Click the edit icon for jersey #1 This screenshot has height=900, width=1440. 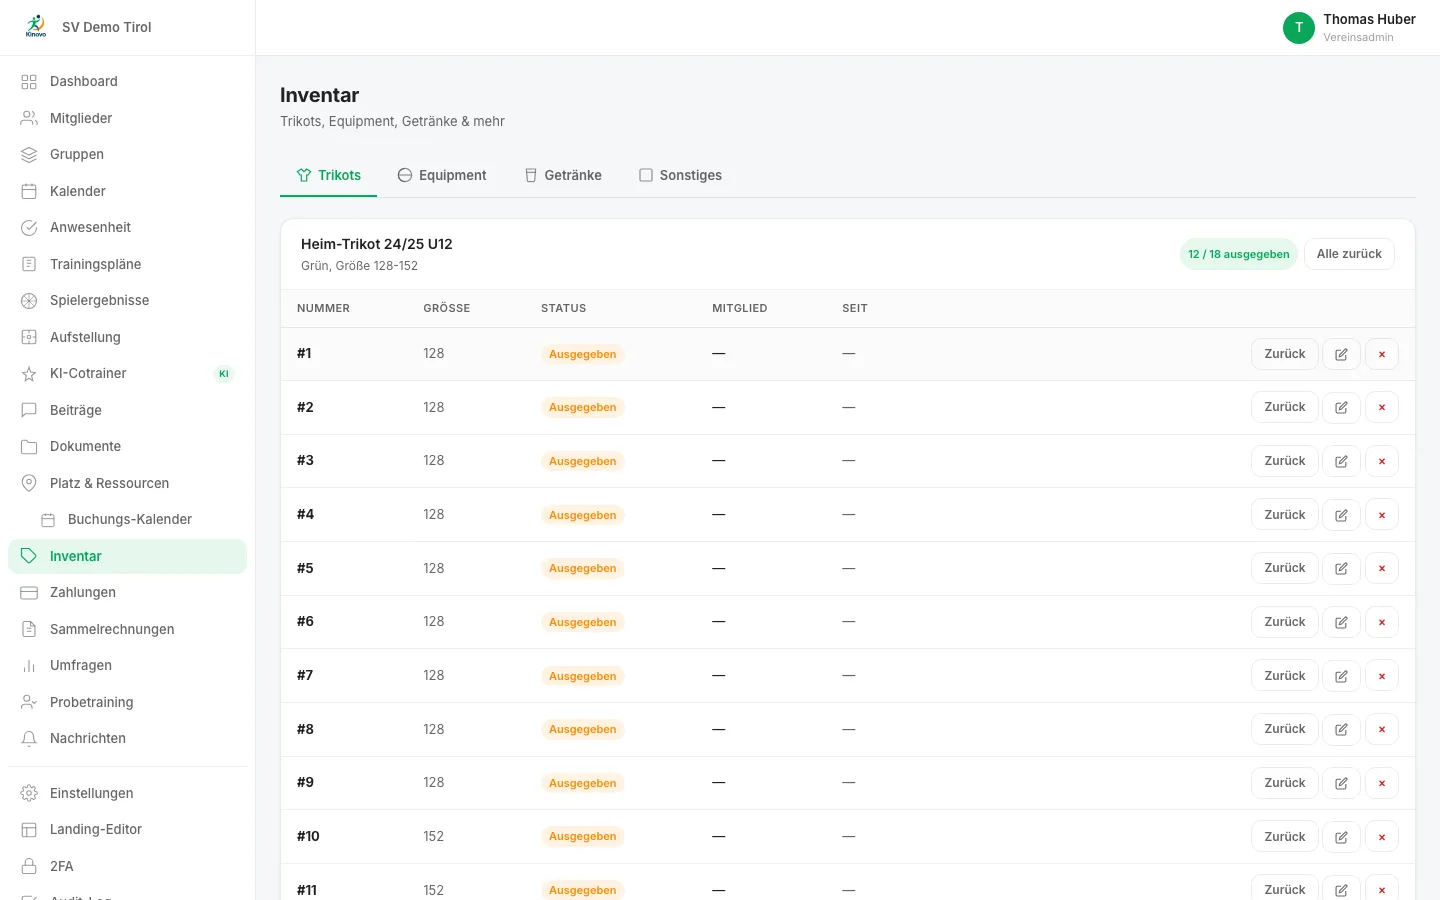pos(1341,354)
